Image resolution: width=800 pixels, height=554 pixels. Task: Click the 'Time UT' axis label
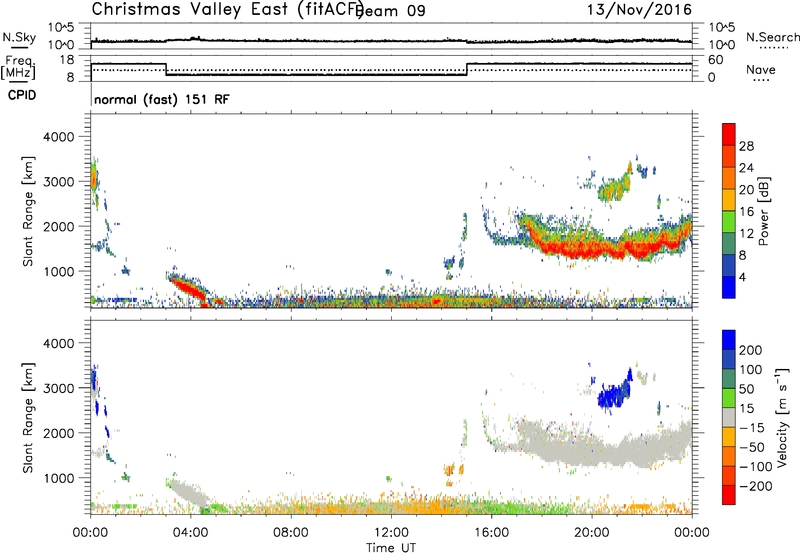click(x=391, y=548)
